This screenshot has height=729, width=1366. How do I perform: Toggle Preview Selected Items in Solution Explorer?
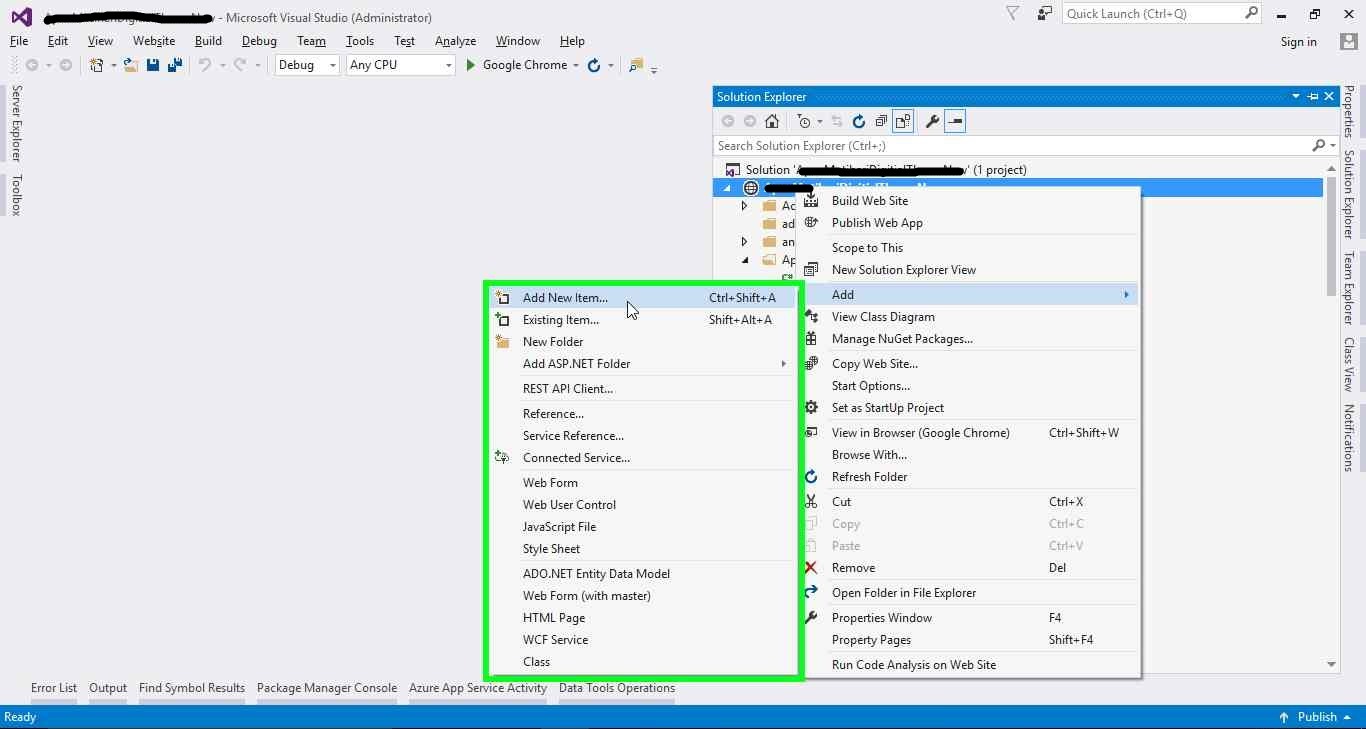(955, 121)
